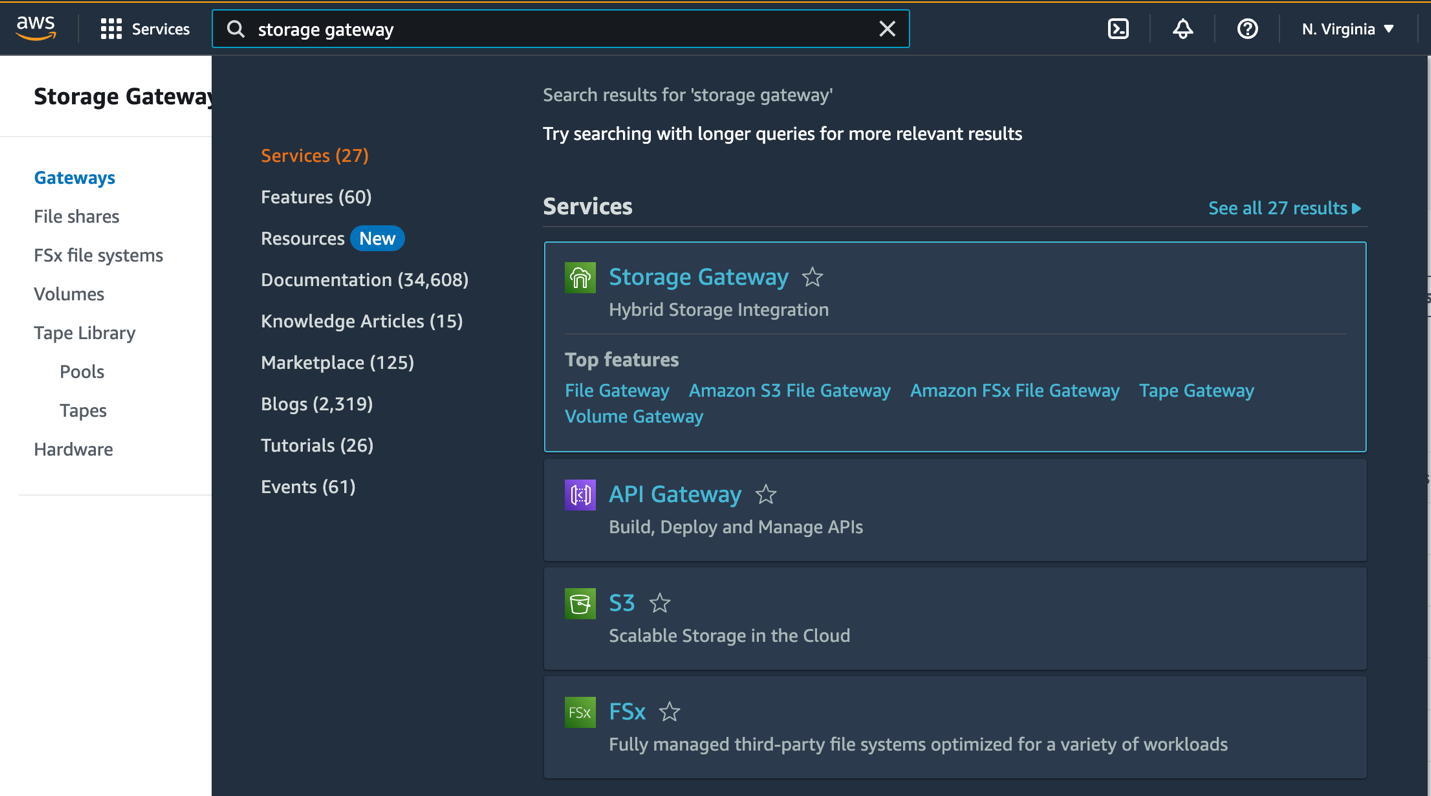Clear the search with the X

pos(886,28)
